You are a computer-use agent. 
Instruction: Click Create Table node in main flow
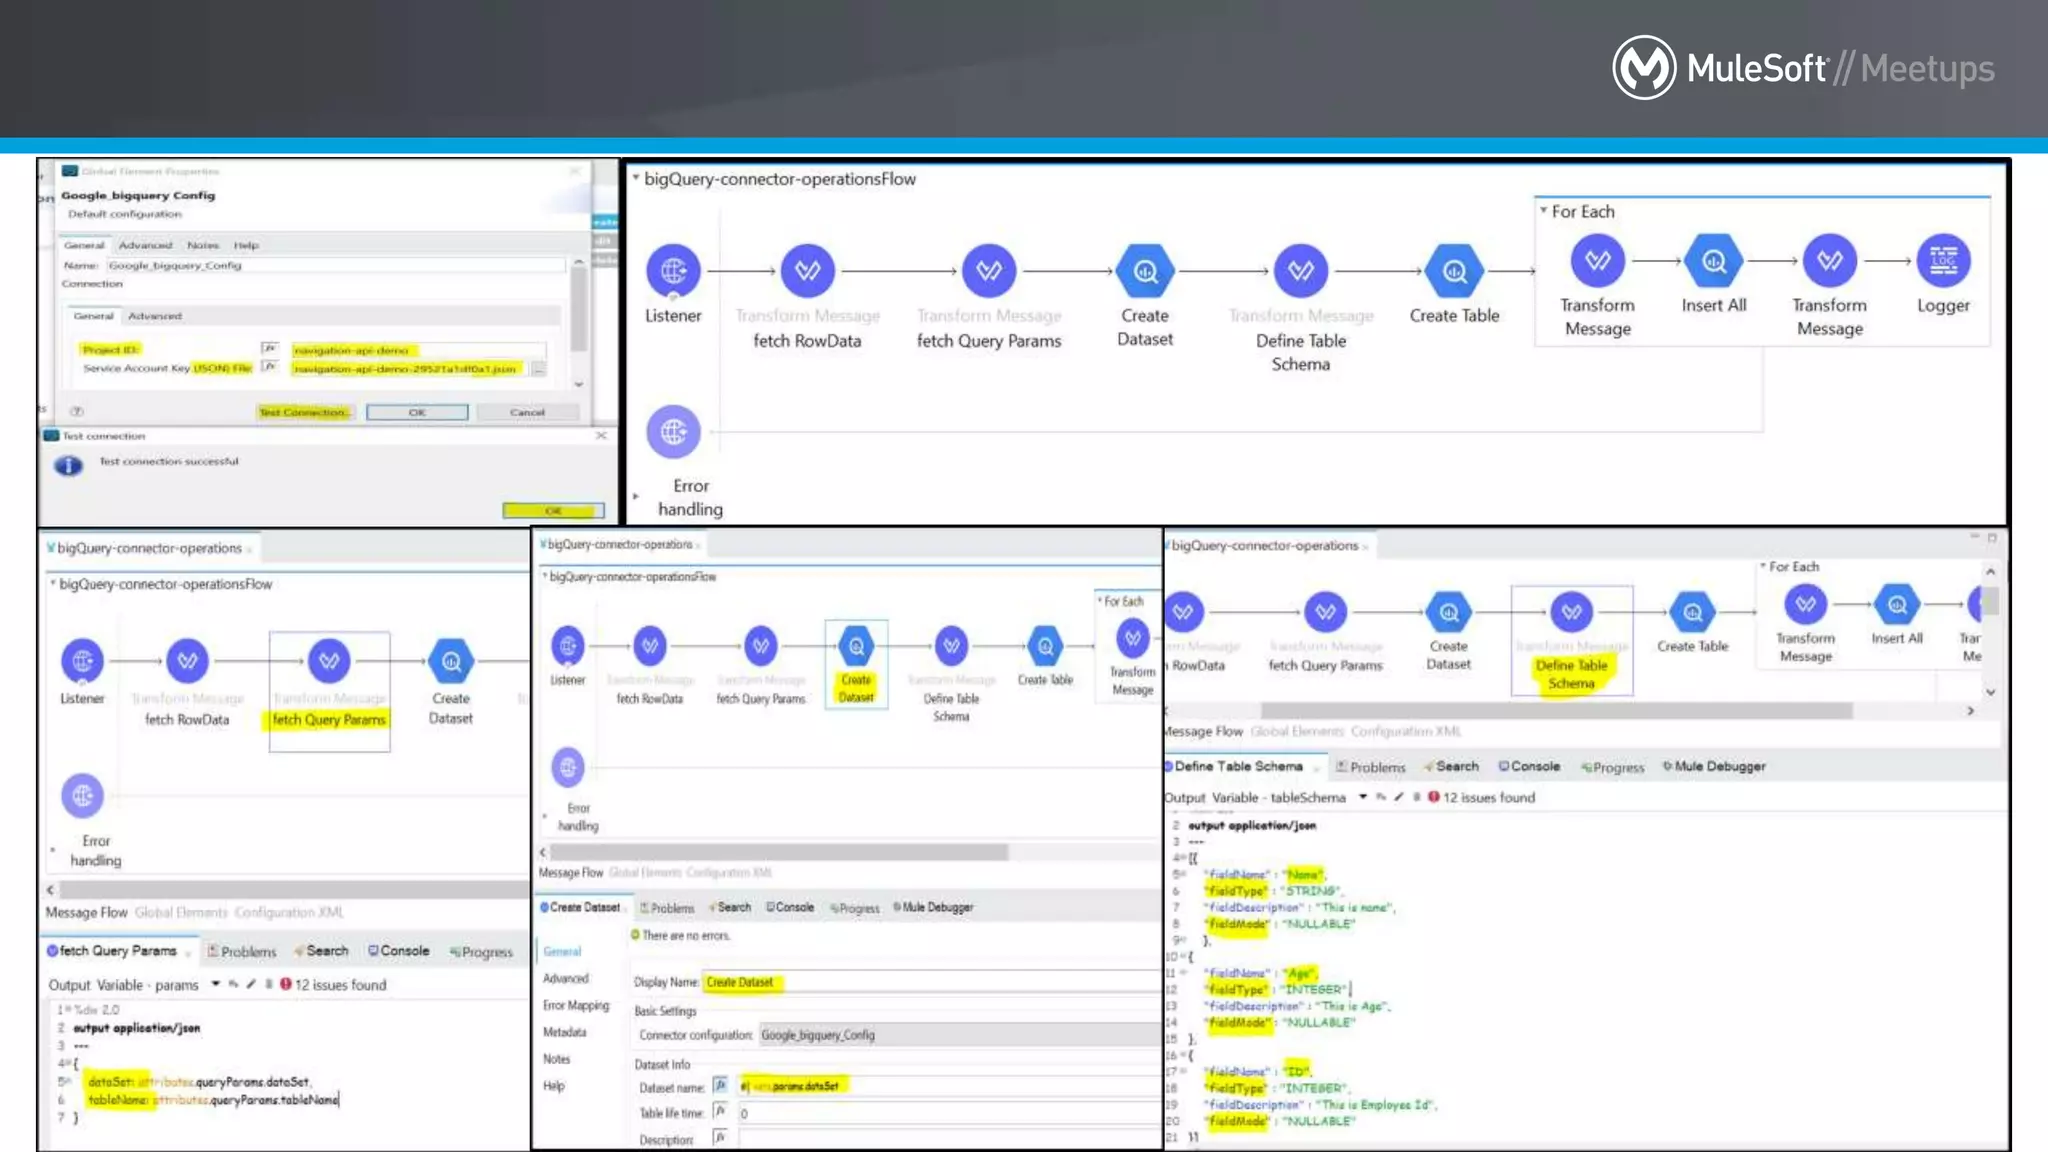pyautogui.click(x=1454, y=270)
